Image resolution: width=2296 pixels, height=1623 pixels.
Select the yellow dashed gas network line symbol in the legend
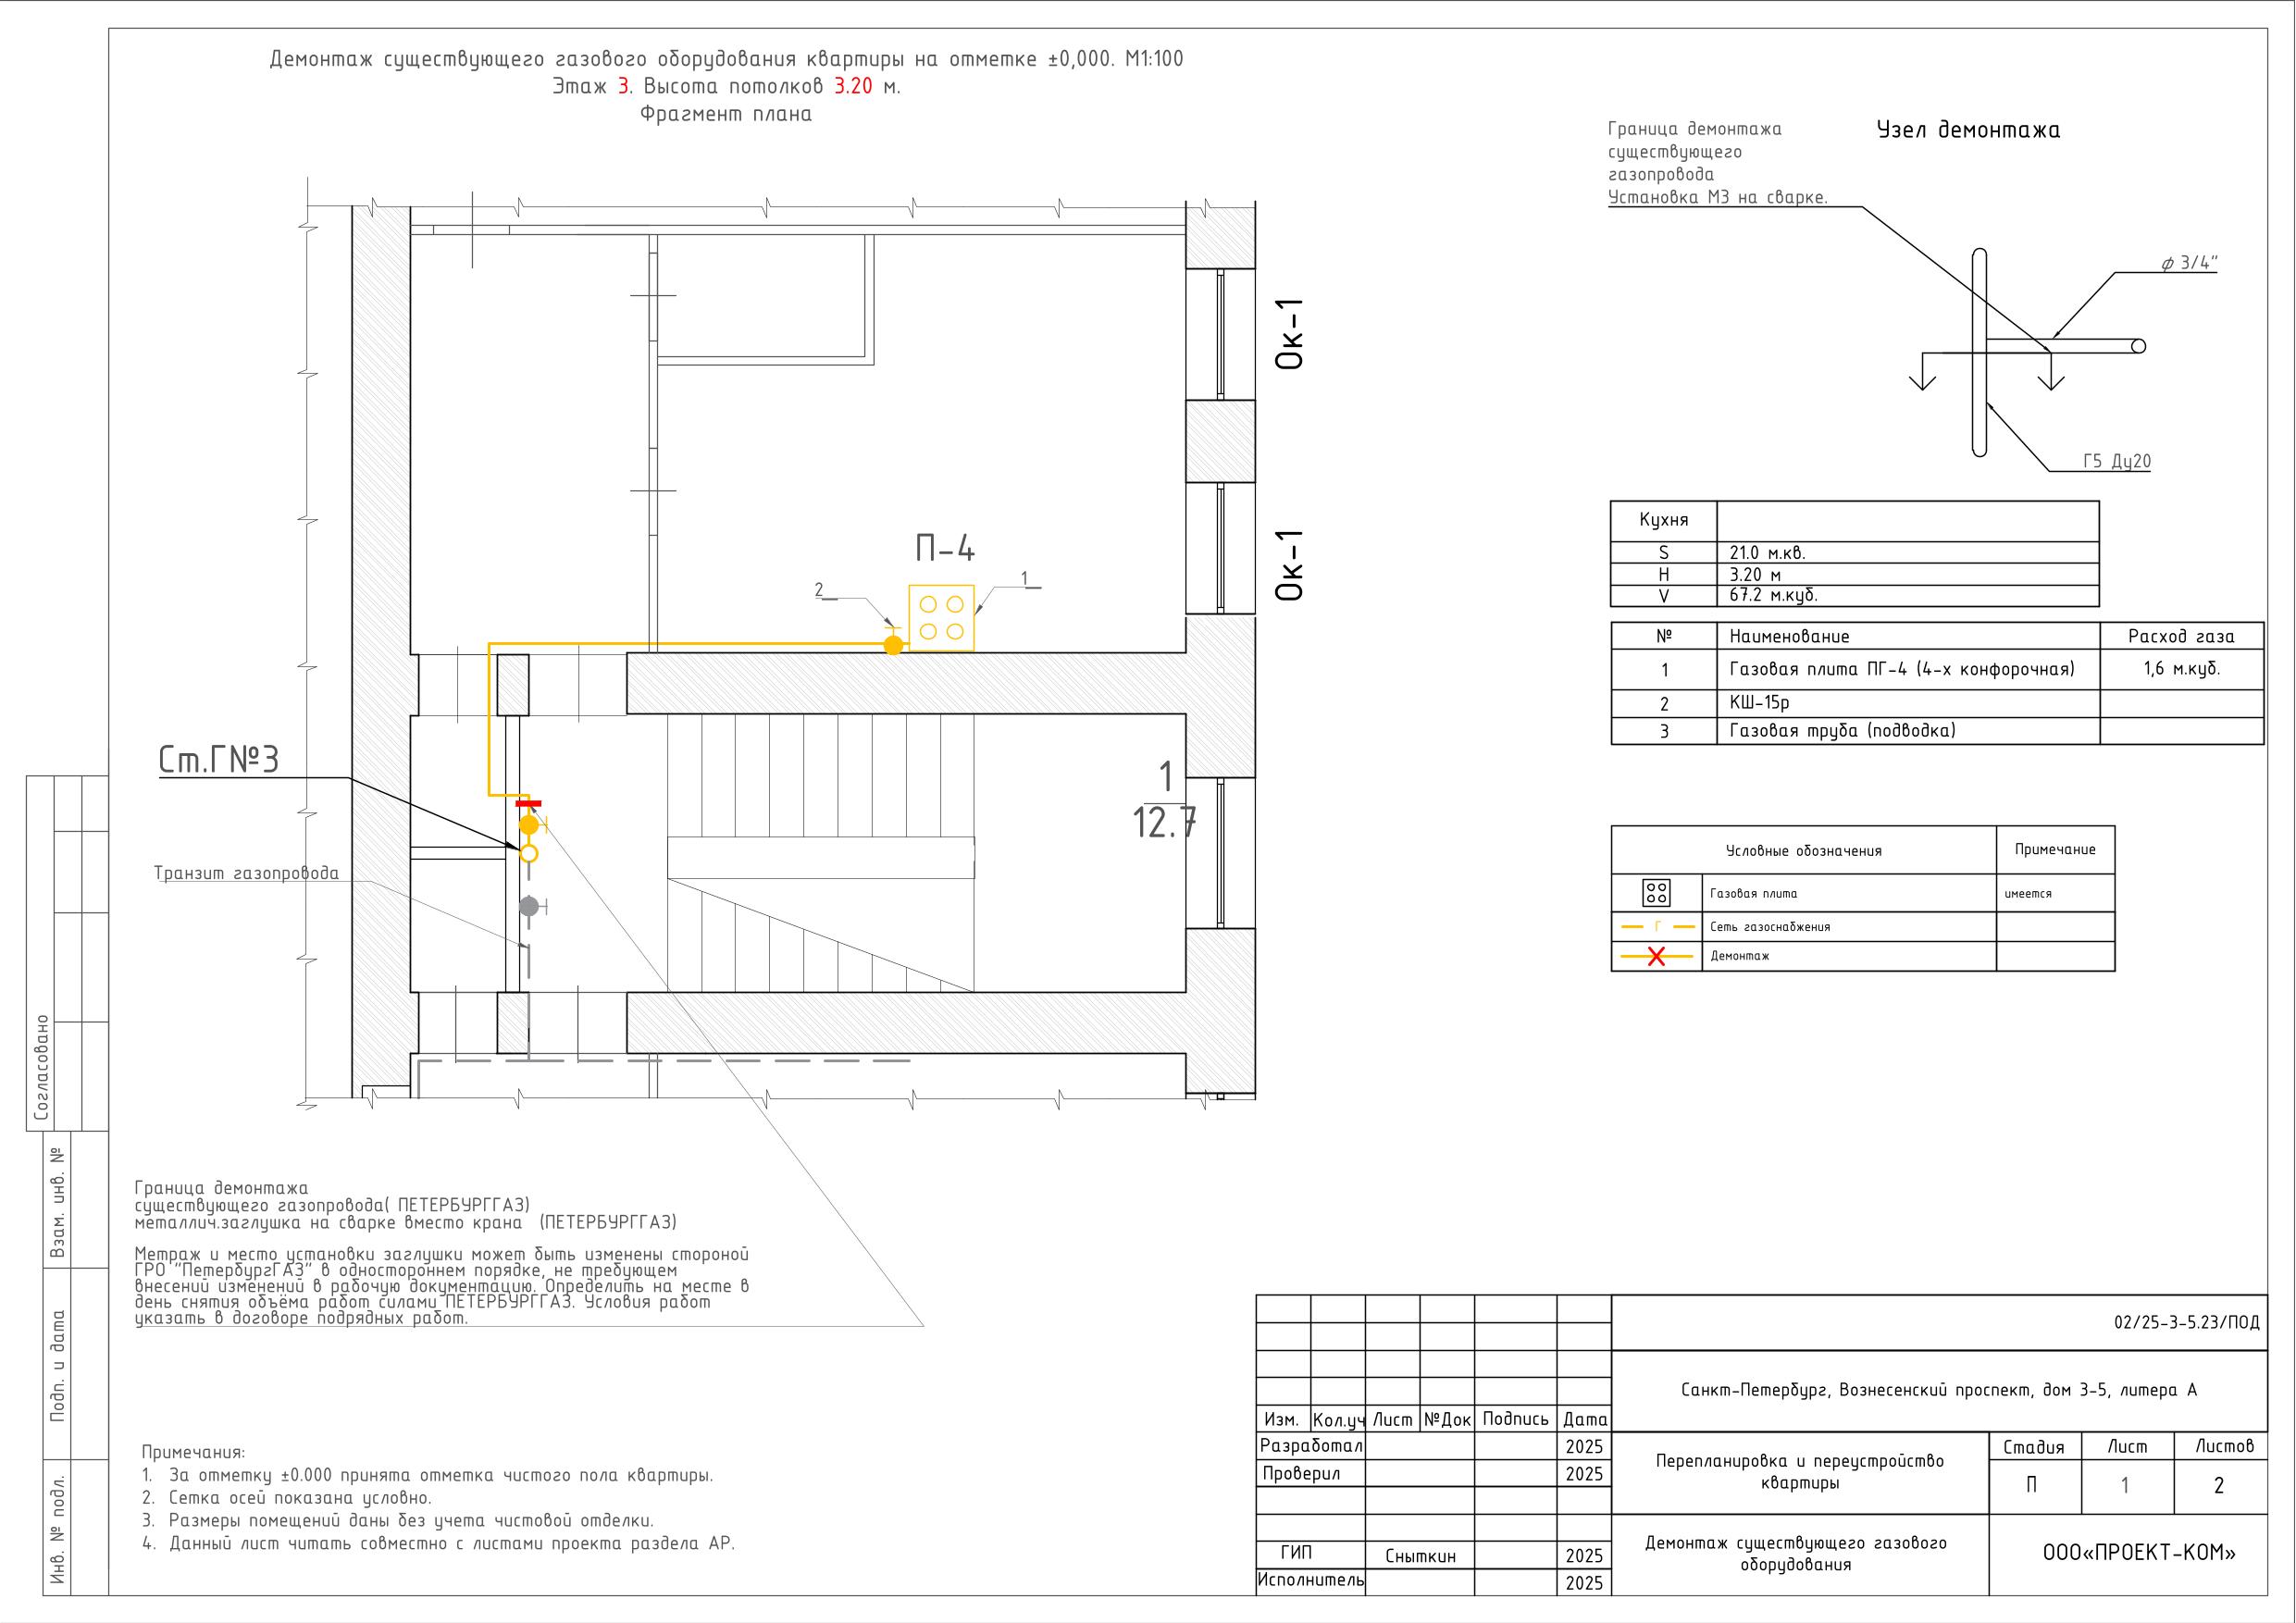click(1657, 927)
